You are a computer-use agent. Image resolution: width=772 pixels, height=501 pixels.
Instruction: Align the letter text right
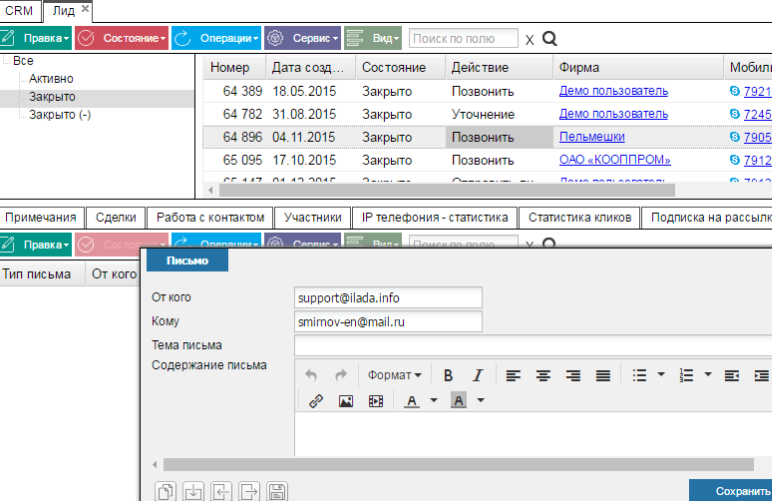[x=573, y=376]
